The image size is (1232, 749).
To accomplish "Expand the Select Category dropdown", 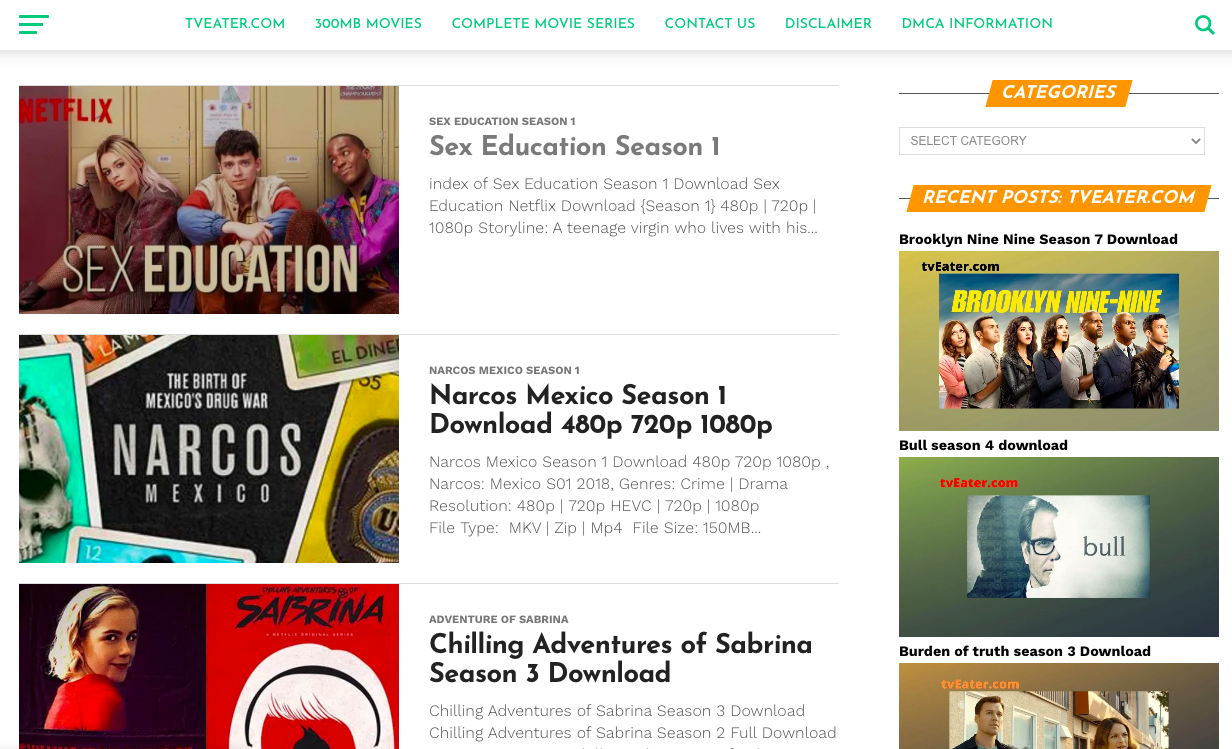I will pos(1051,141).
